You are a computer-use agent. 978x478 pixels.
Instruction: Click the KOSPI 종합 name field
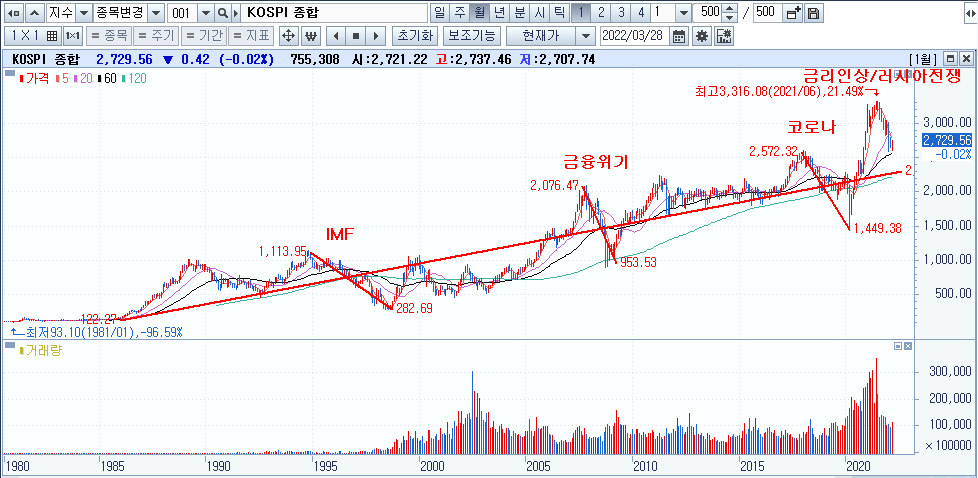coord(334,12)
